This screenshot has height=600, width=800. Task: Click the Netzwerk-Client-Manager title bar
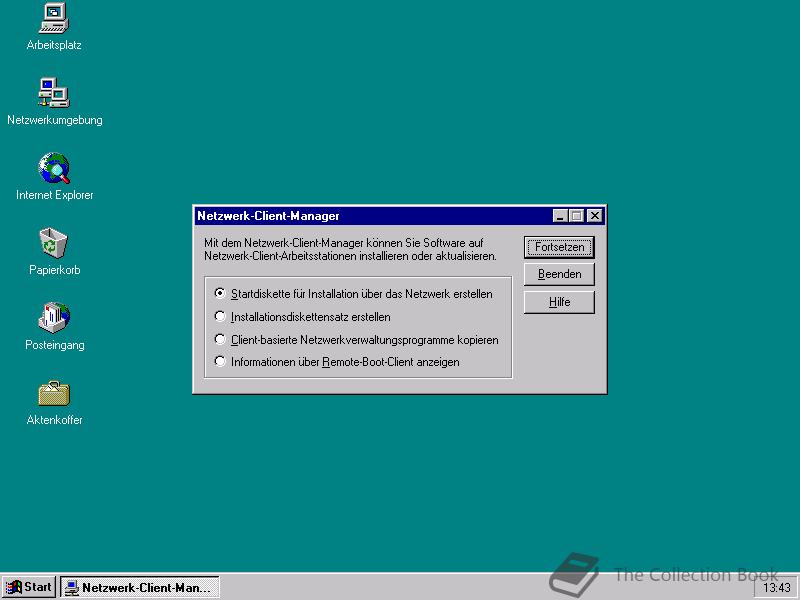[372, 216]
